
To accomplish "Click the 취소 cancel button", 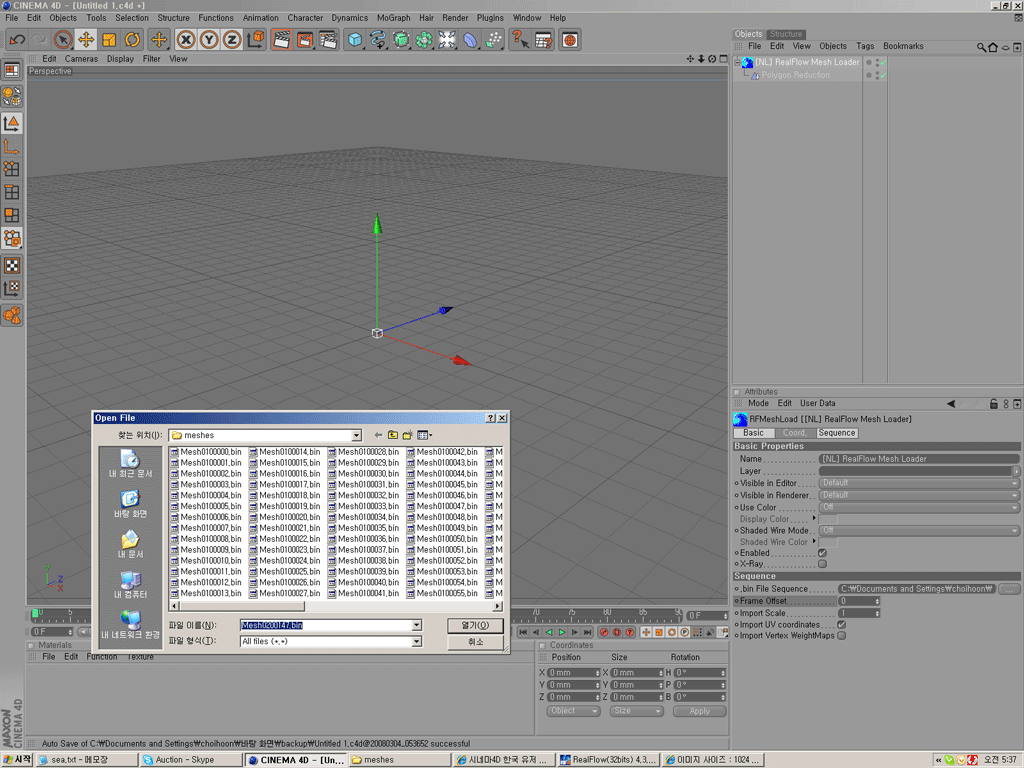I will (475, 642).
